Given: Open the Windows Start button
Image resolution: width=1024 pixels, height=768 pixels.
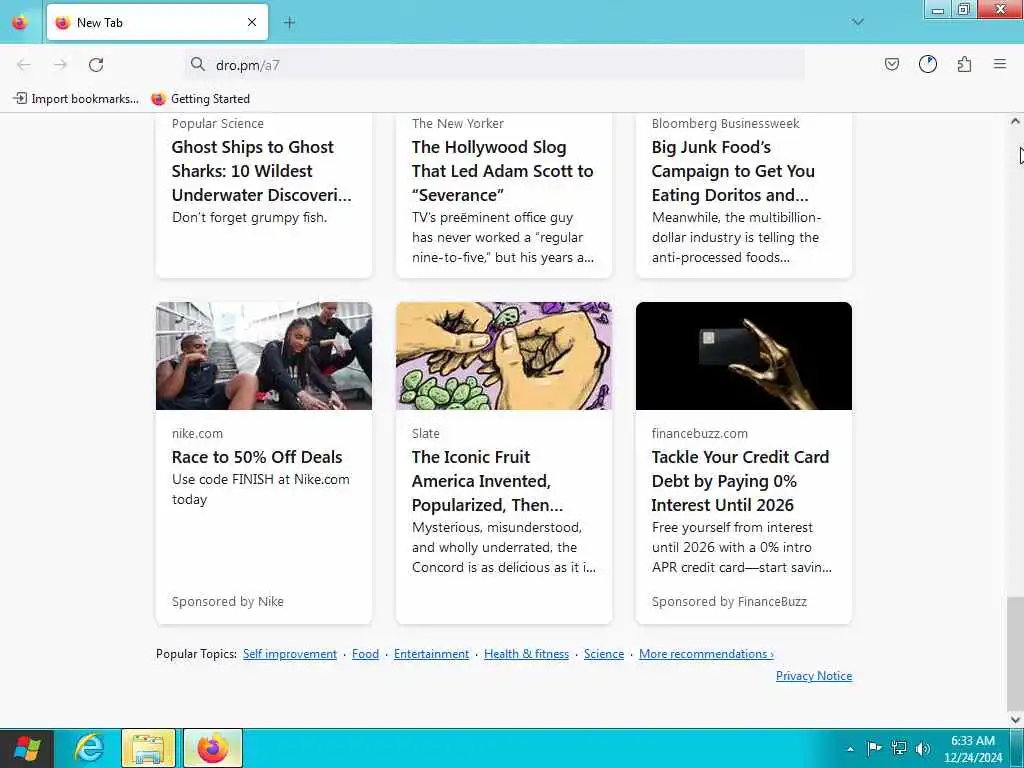Looking at the screenshot, I should tap(27, 748).
